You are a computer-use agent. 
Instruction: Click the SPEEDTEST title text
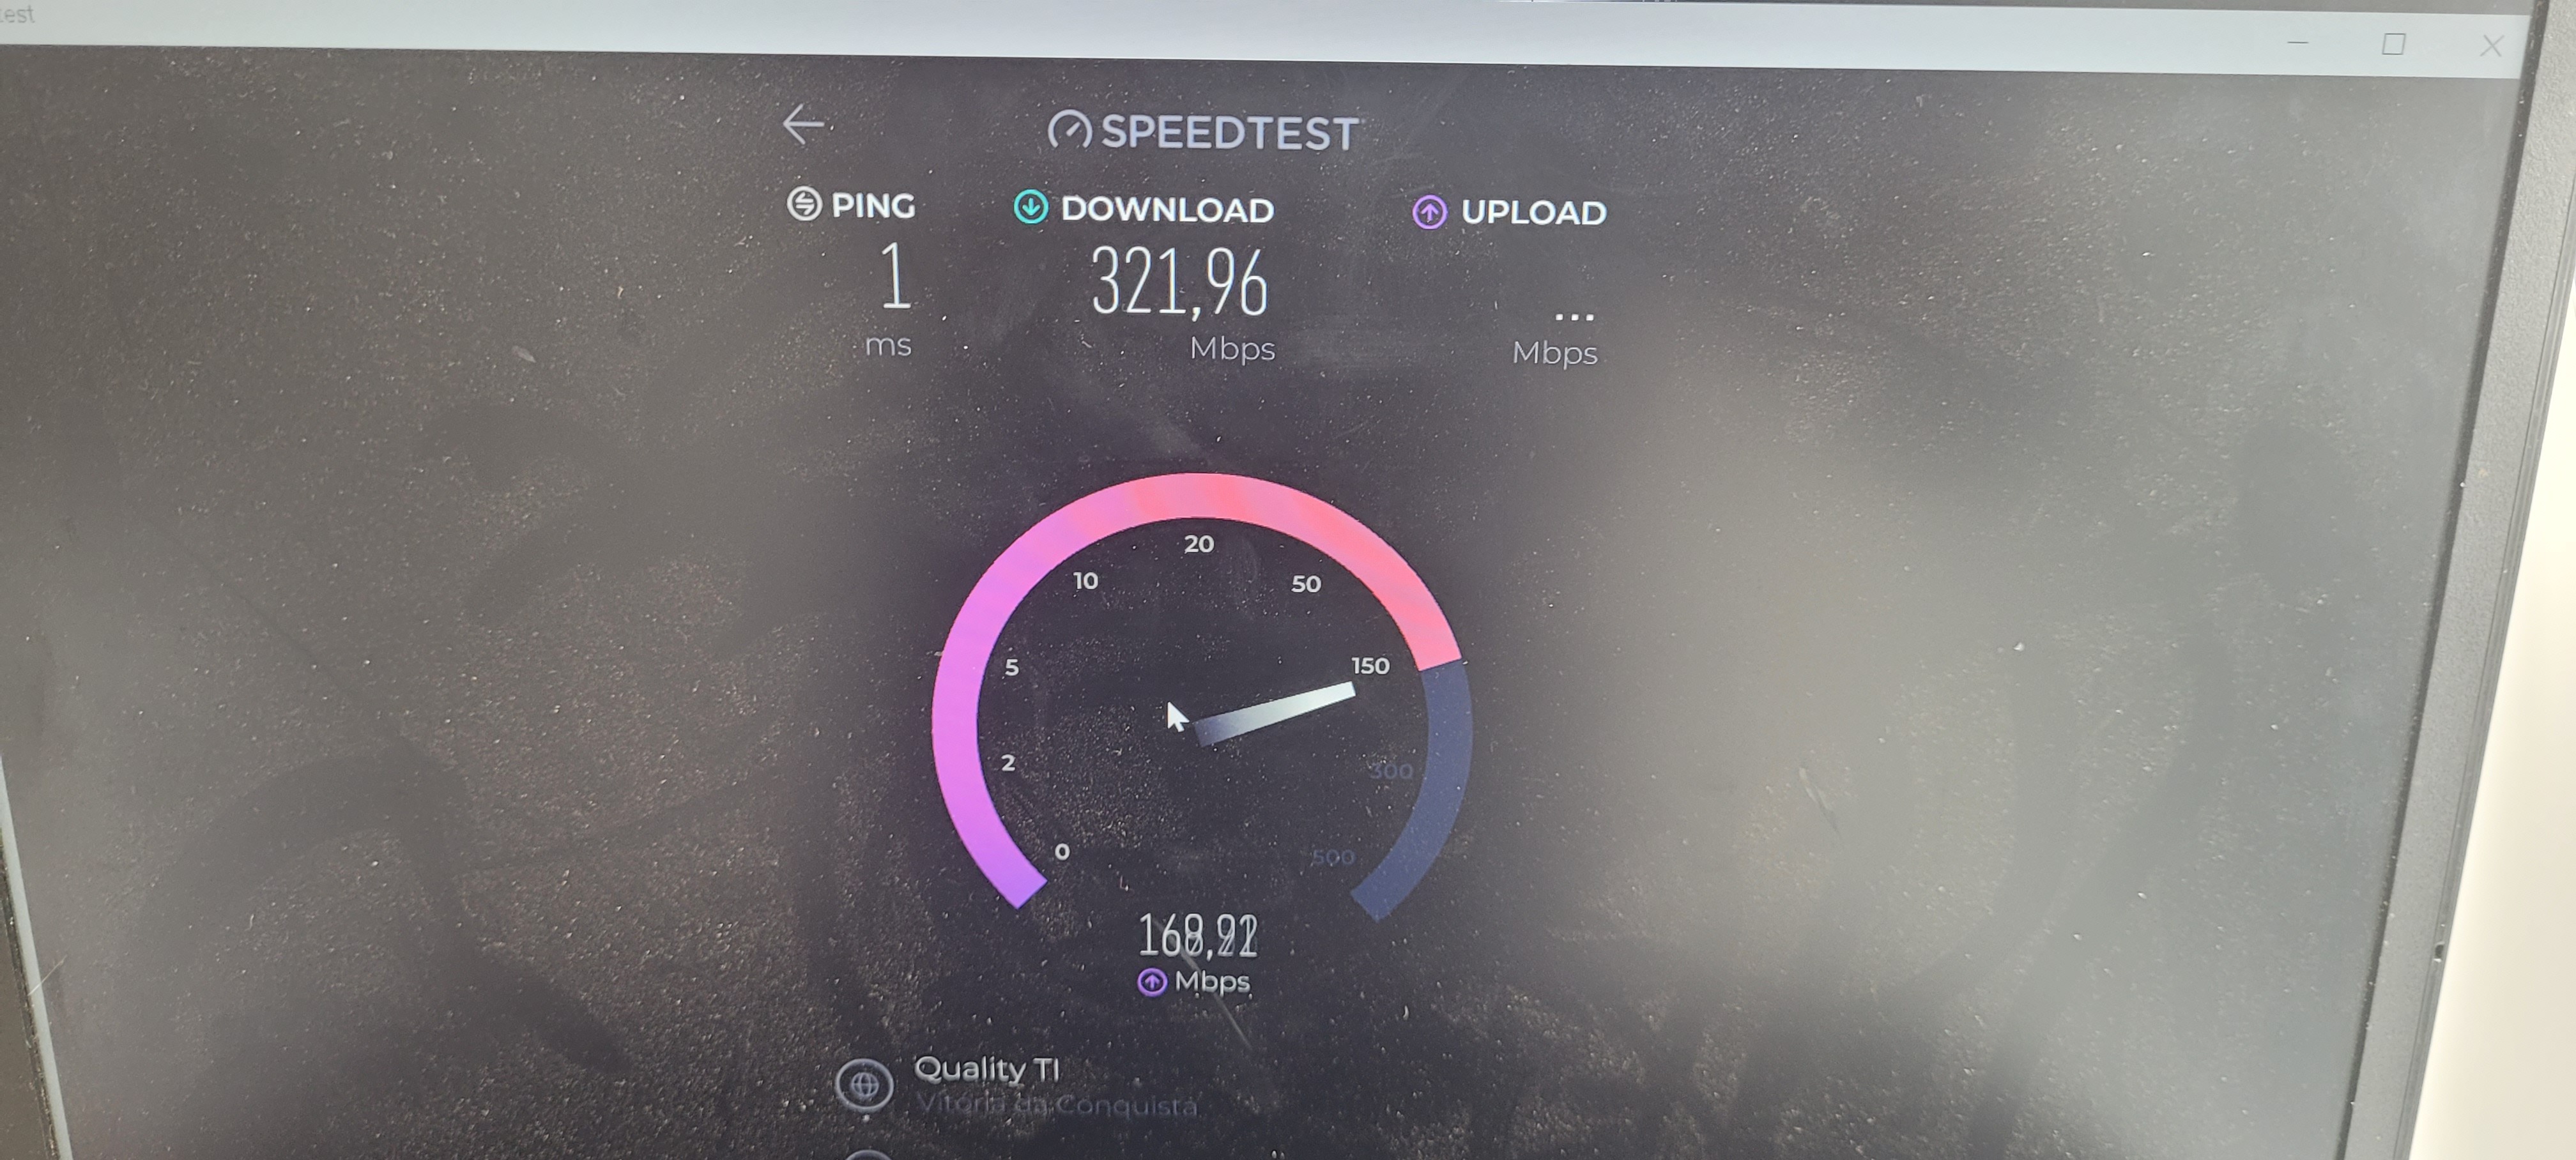(1229, 133)
